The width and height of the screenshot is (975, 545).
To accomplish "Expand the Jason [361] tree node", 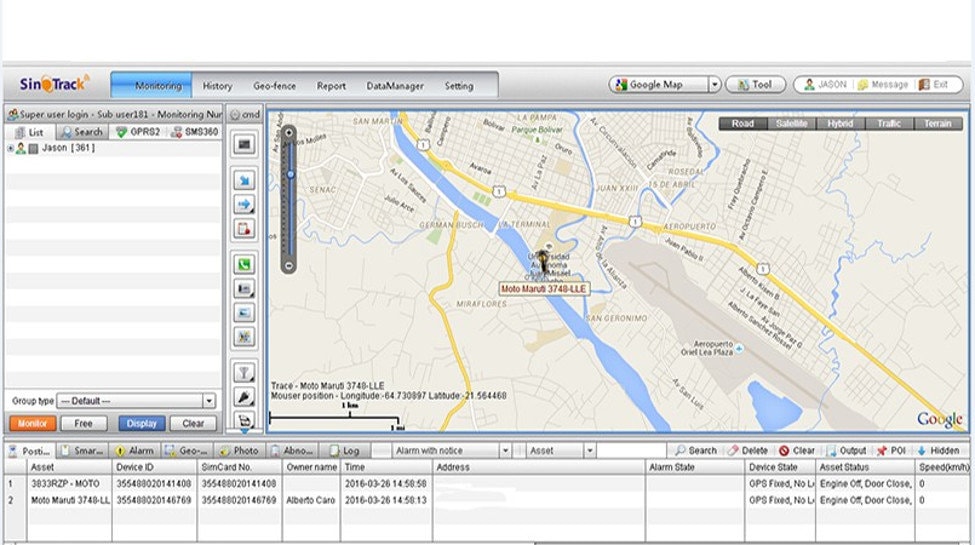I will point(10,148).
